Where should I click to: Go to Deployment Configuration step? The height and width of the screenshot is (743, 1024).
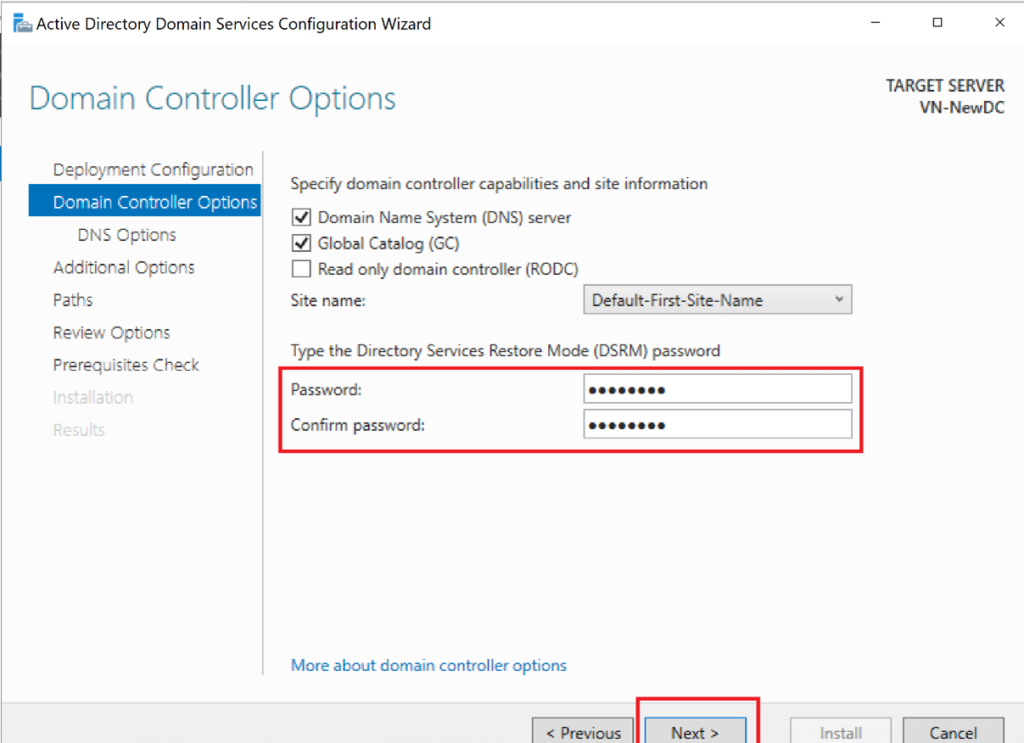point(153,170)
